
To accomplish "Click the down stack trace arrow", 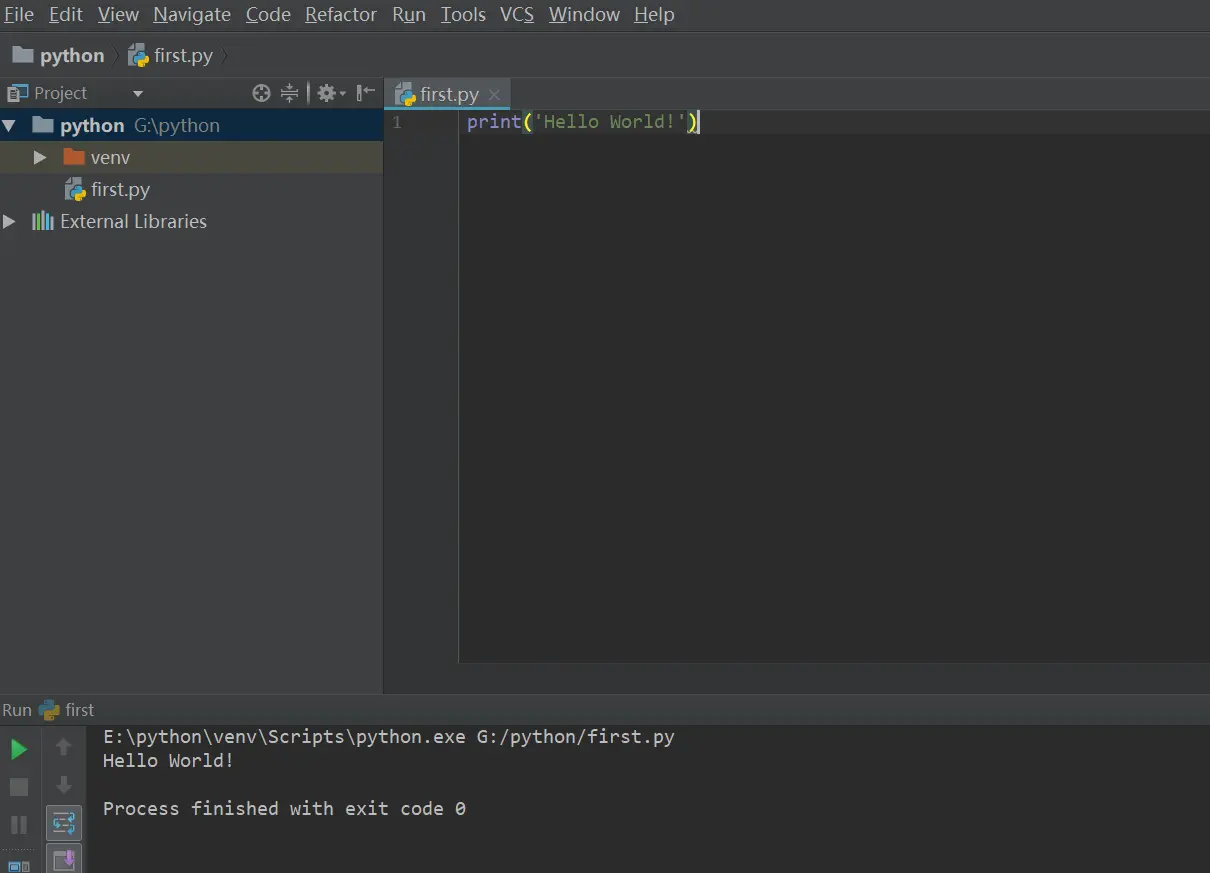I will pyautogui.click(x=64, y=785).
